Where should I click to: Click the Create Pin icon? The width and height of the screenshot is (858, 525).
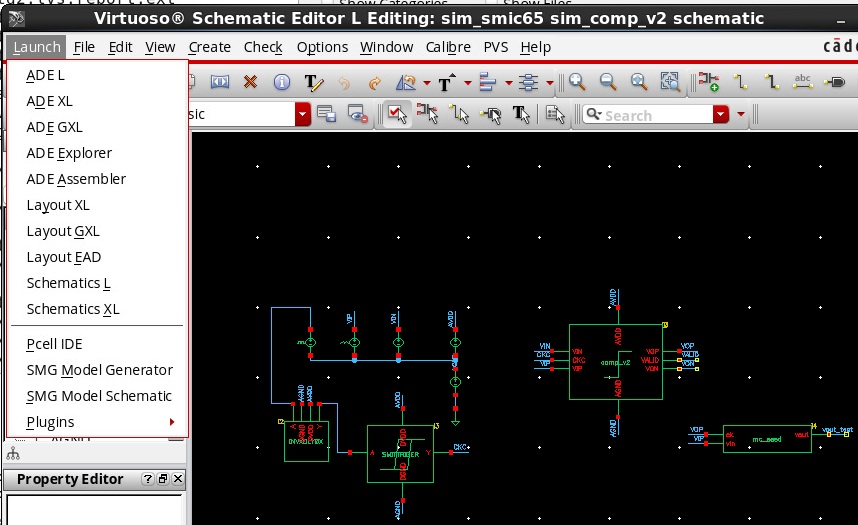pyautogui.click(x=834, y=82)
